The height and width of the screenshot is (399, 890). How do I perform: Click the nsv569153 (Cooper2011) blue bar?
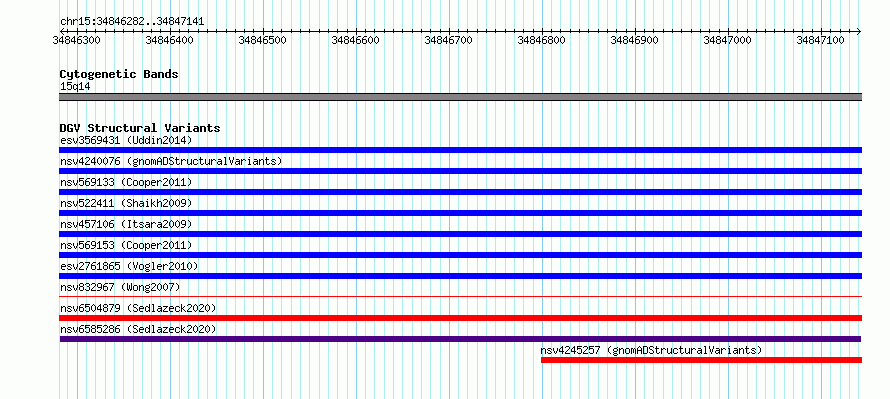pyautogui.click(x=460, y=255)
